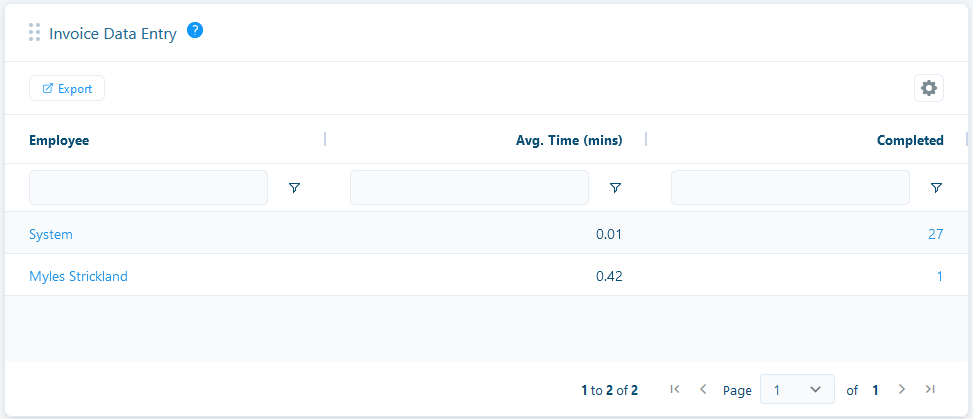Sort by Completed column header
The width and height of the screenshot is (973, 419).
tap(910, 141)
